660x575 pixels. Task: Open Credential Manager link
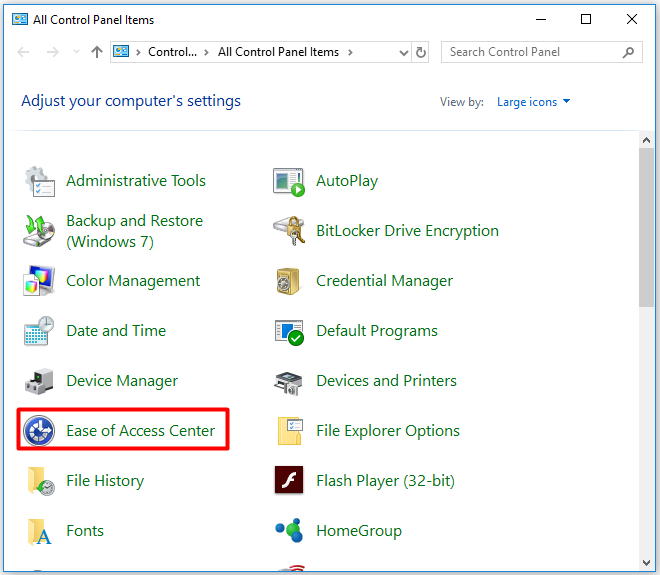click(x=384, y=281)
